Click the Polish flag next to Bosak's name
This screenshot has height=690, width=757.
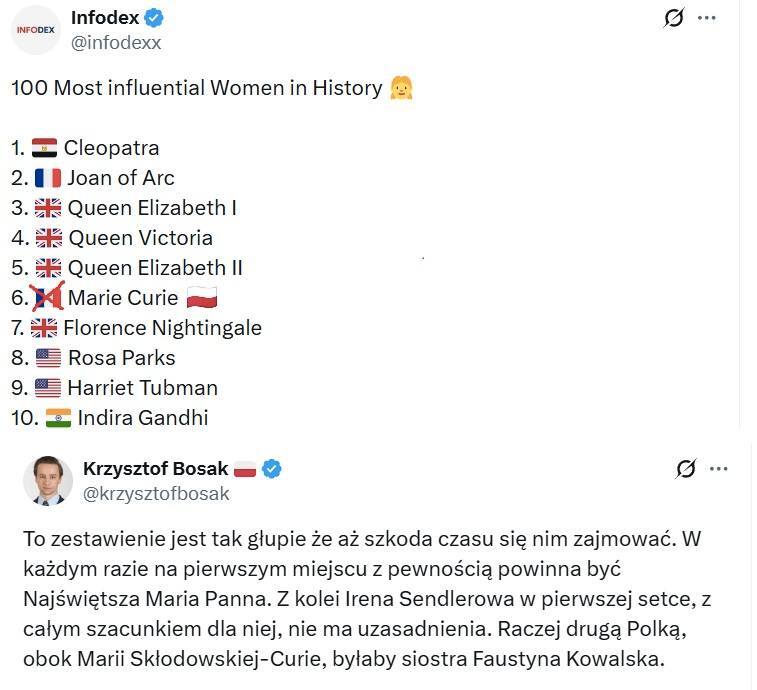click(x=245, y=469)
